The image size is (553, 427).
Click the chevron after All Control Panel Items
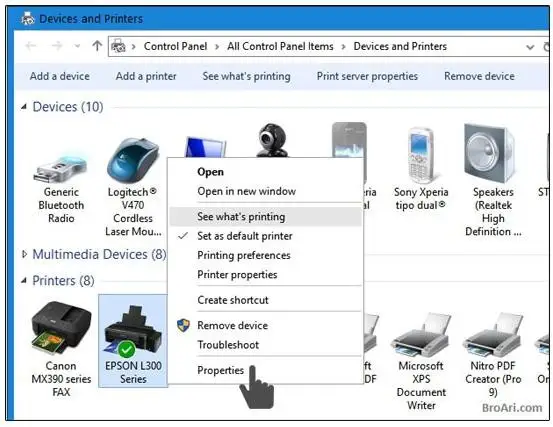tap(343, 47)
